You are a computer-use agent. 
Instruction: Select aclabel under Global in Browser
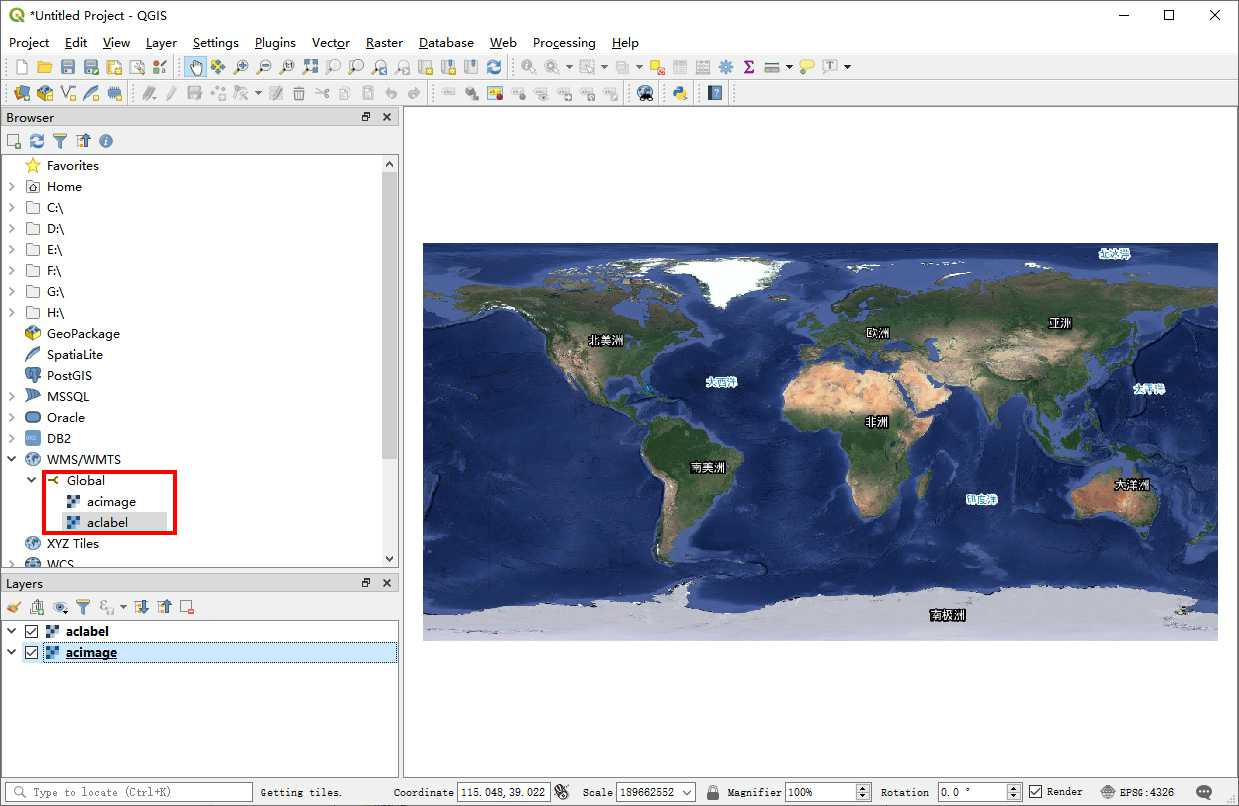[x=107, y=522]
